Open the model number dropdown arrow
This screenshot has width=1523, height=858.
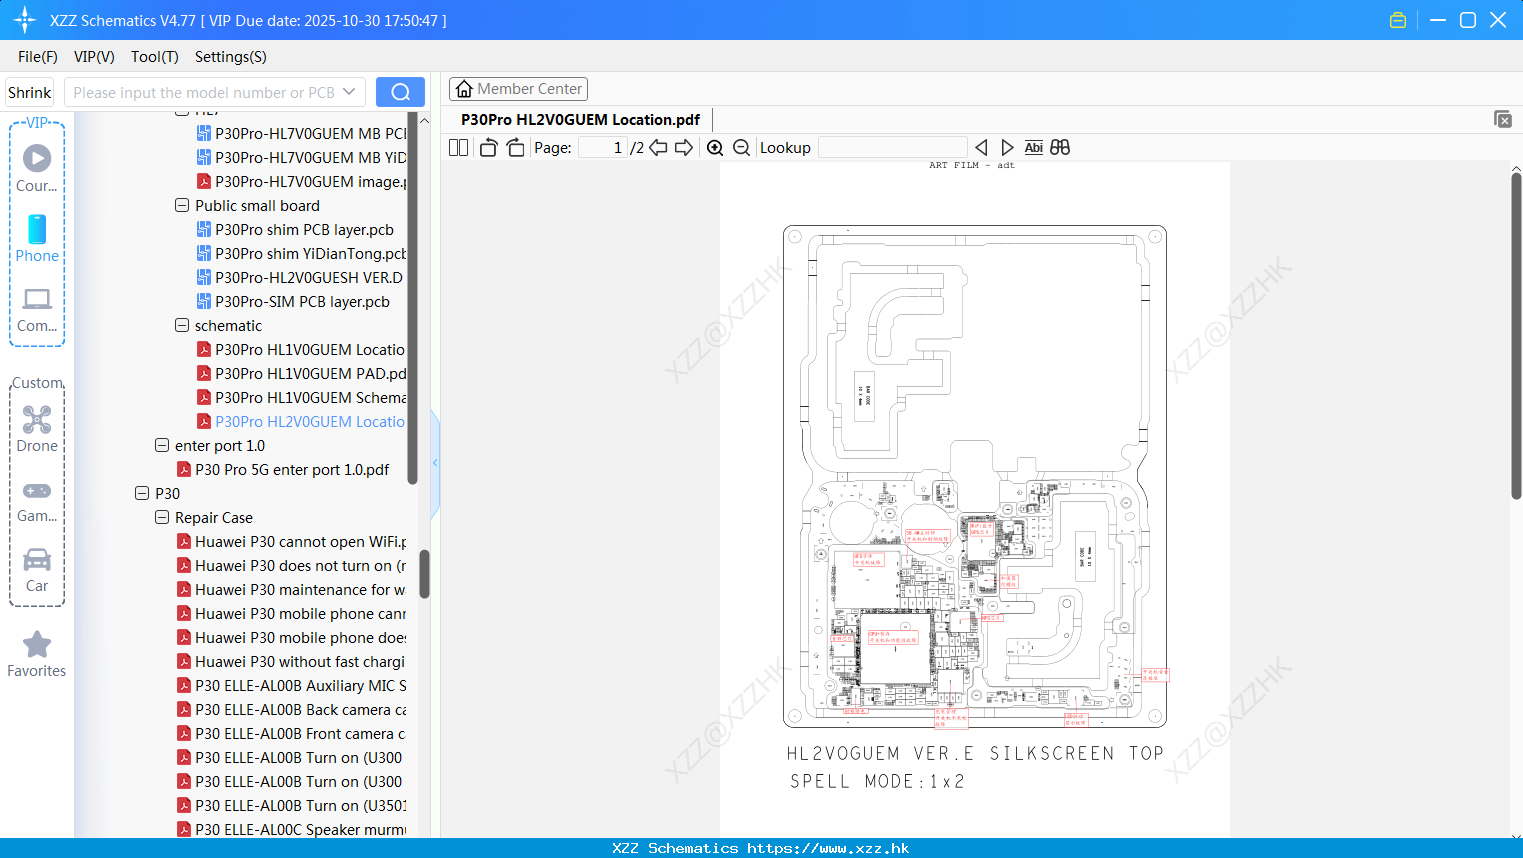click(x=349, y=92)
